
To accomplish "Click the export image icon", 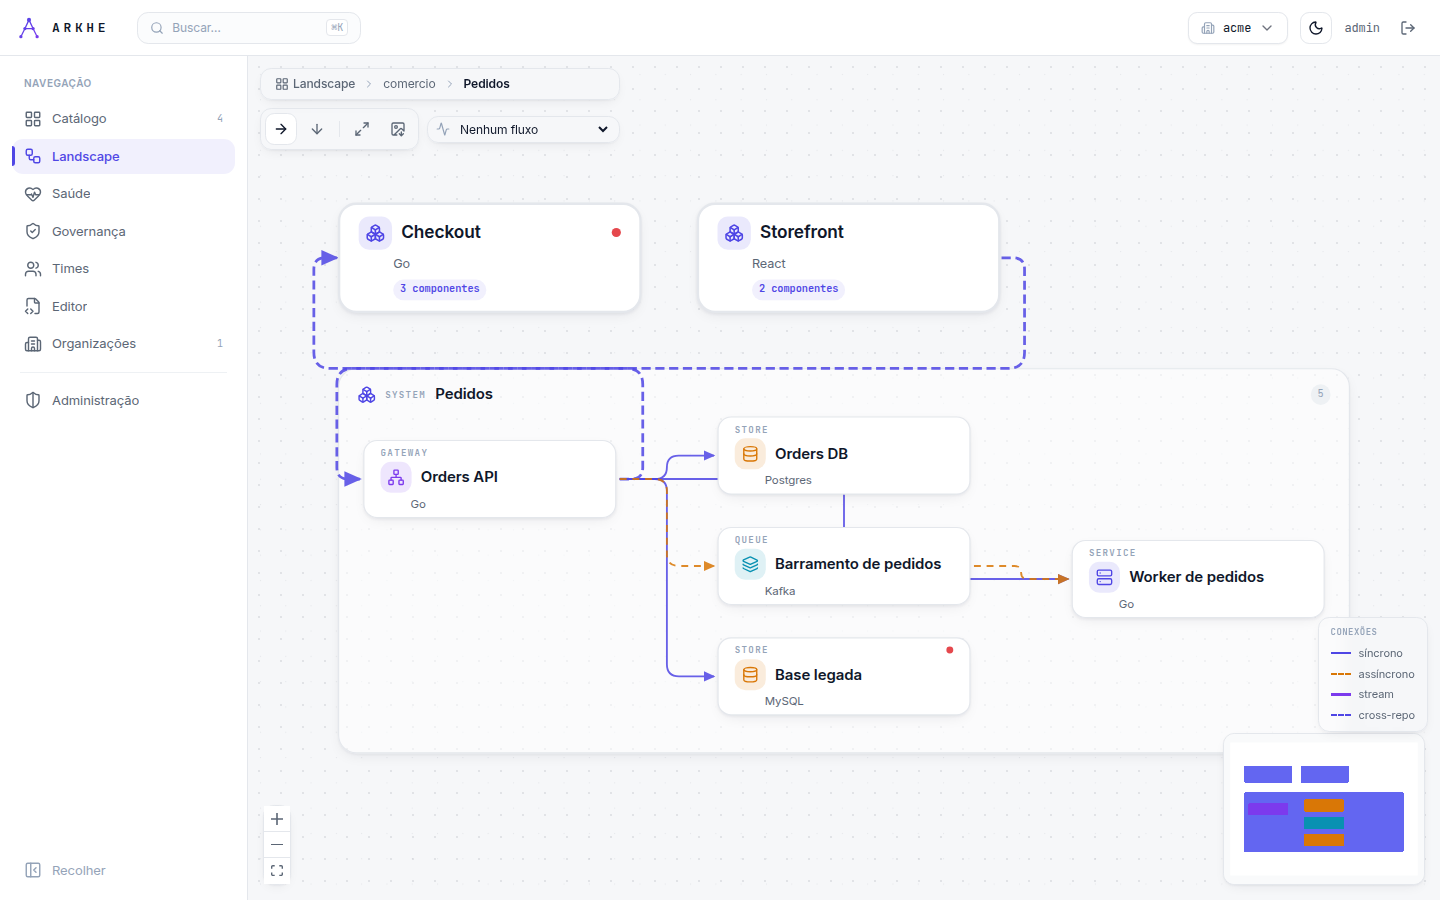I will point(398,129).
